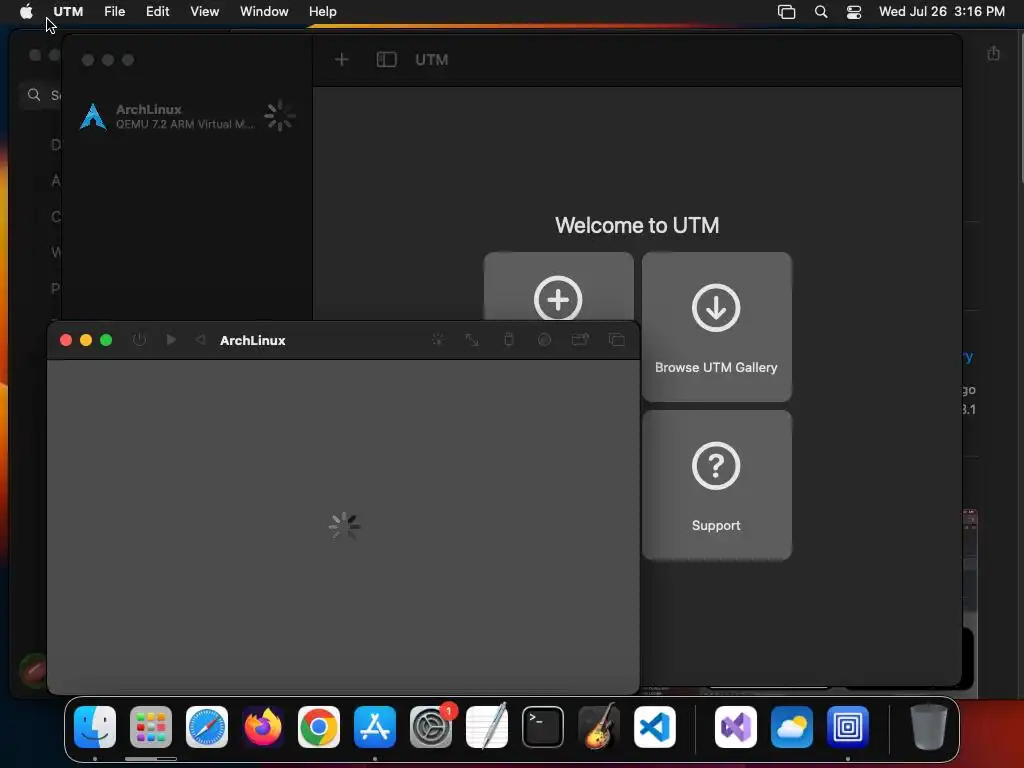Click the plus button in UTM toolbar
Viewport: 1024px width, 768px height.
342,60
